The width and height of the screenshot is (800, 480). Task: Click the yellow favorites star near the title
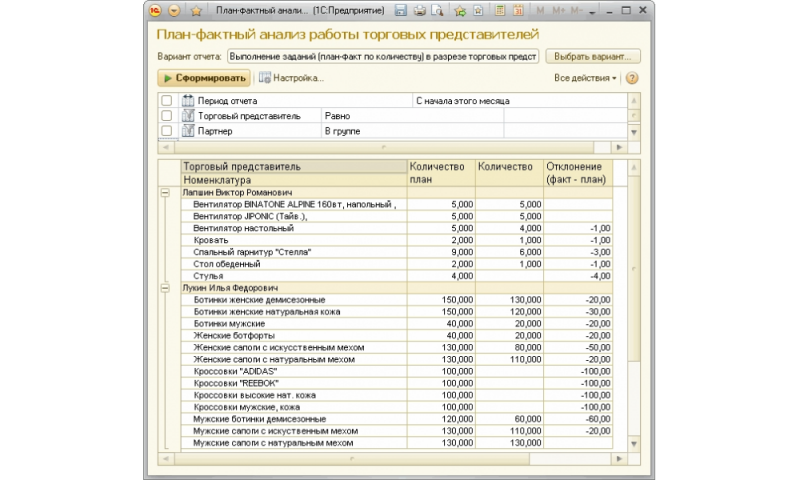(196, 11)
